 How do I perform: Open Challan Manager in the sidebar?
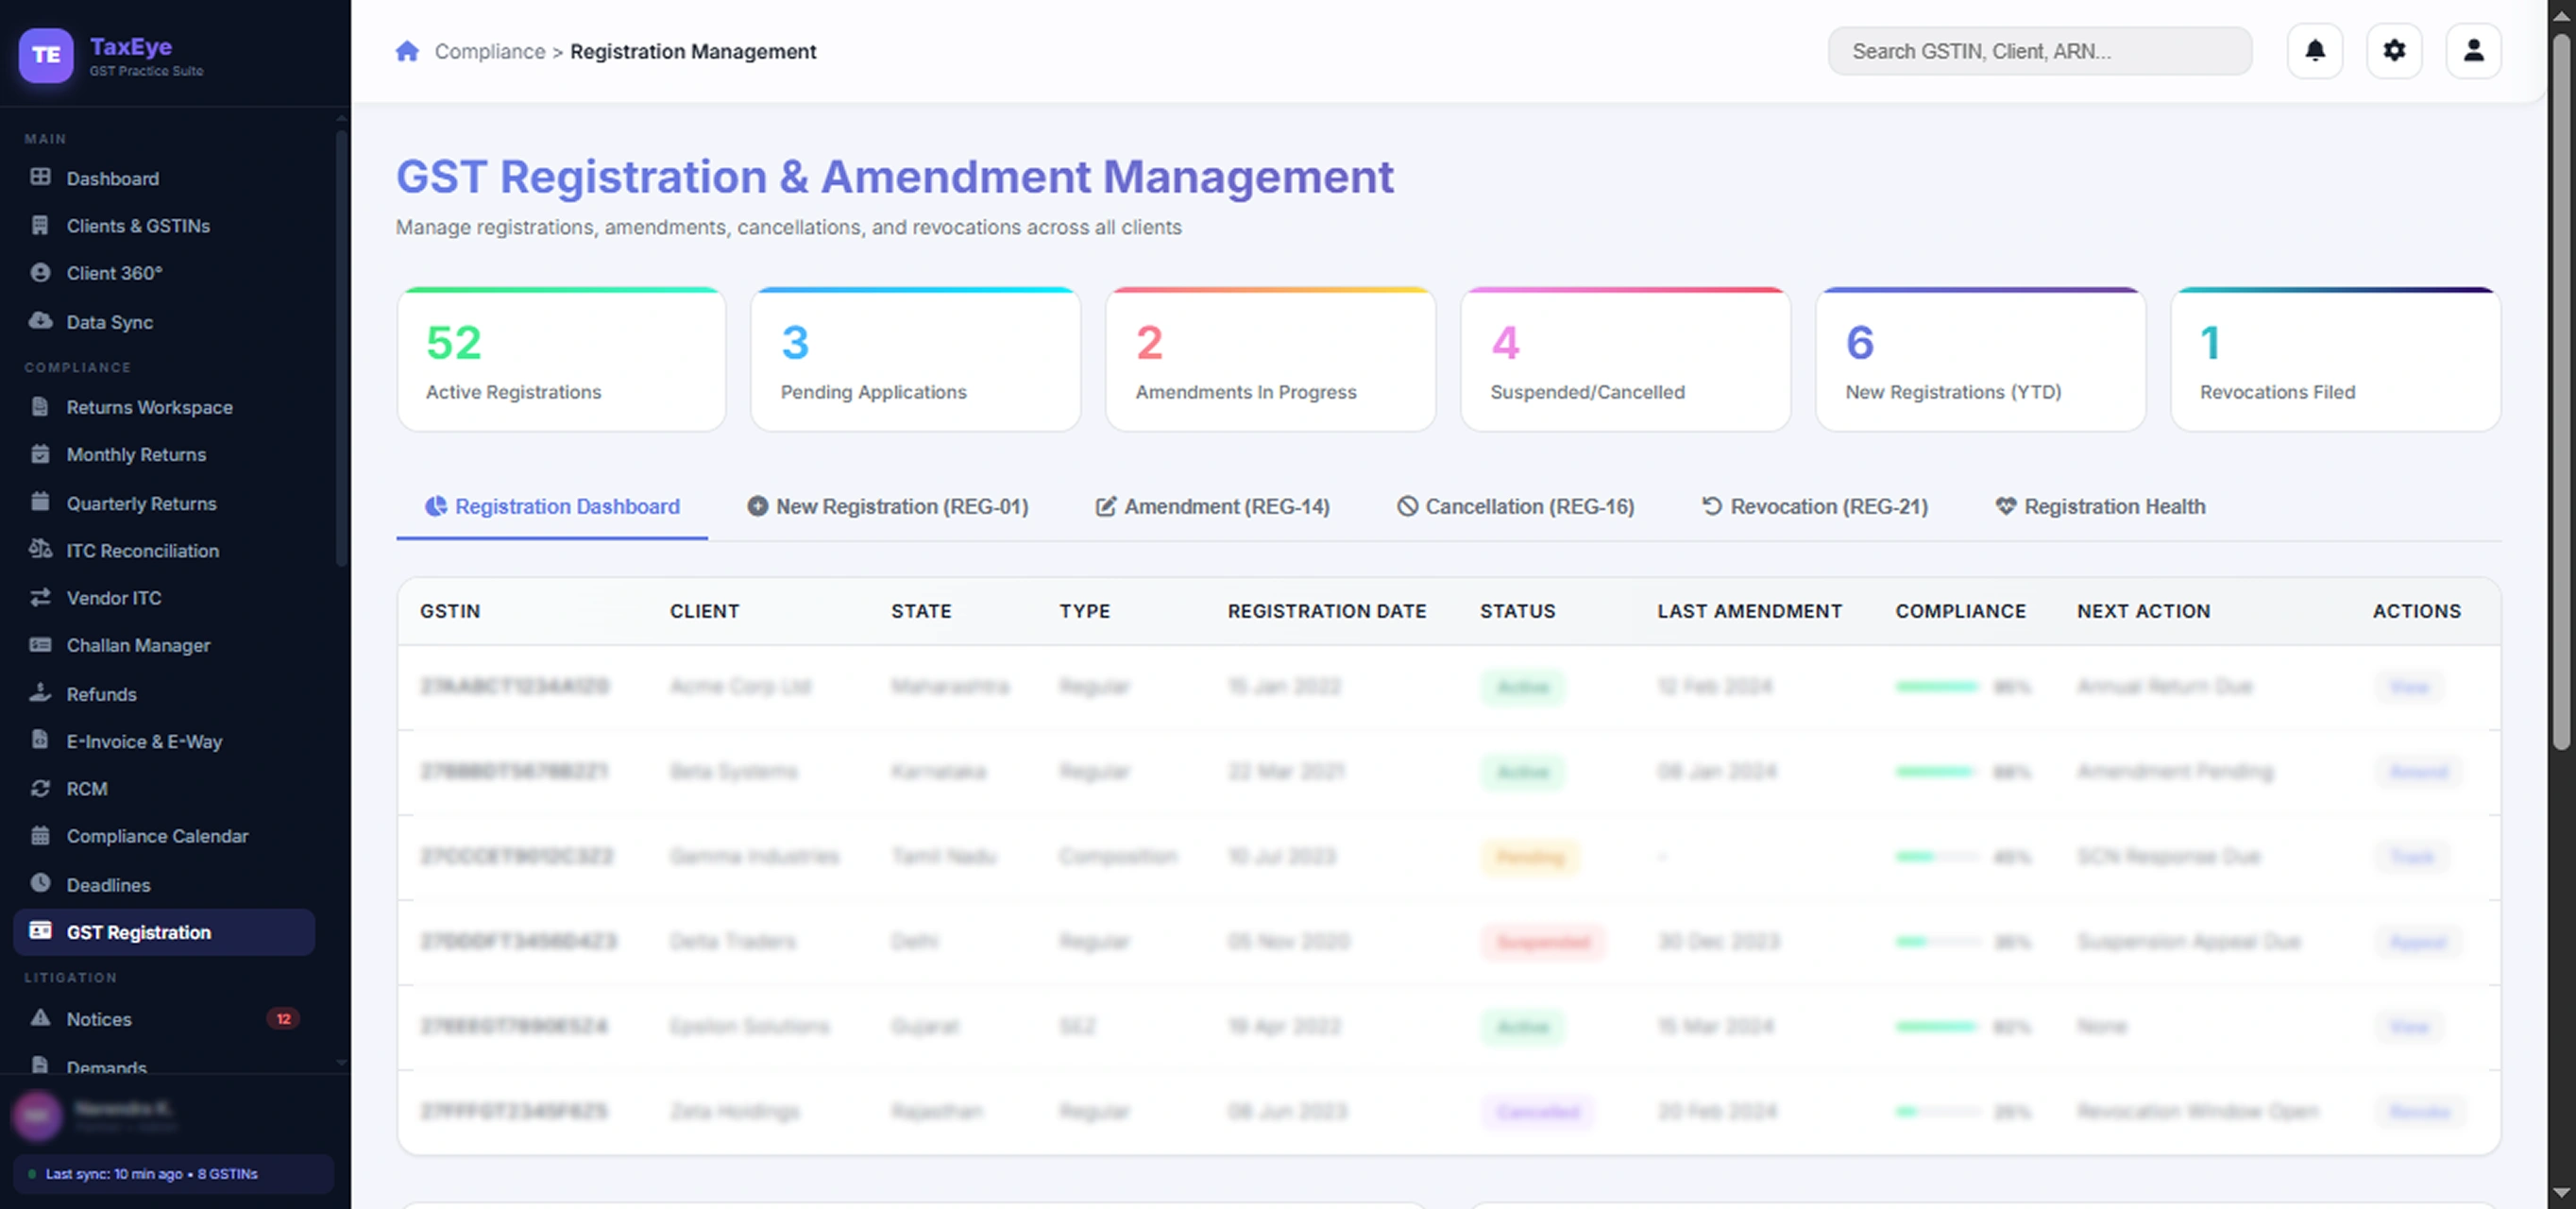(138, 646)
